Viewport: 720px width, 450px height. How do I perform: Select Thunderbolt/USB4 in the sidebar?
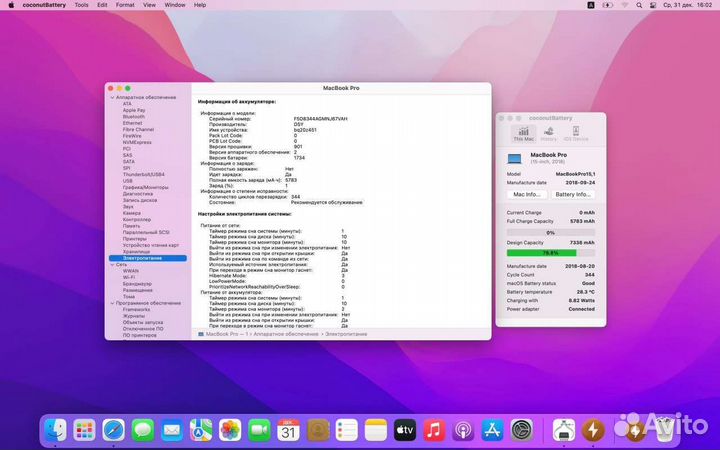pos(143,175)
